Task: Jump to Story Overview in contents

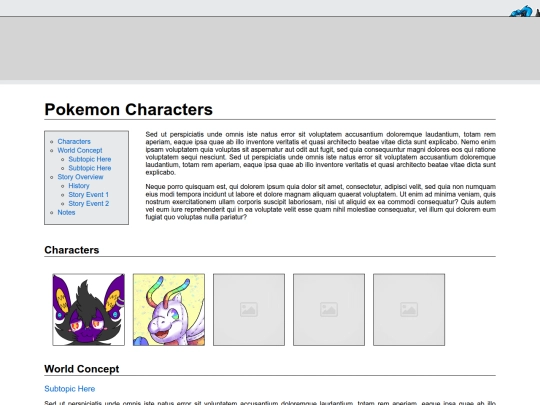Action: 80,177
